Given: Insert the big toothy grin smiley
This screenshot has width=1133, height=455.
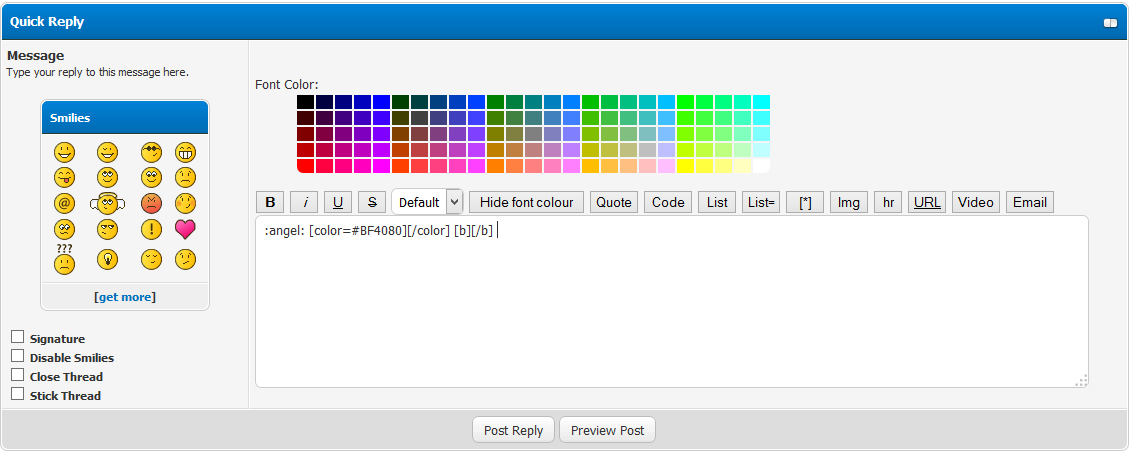Looking at the screenshot, I should (x=185, y=153).
